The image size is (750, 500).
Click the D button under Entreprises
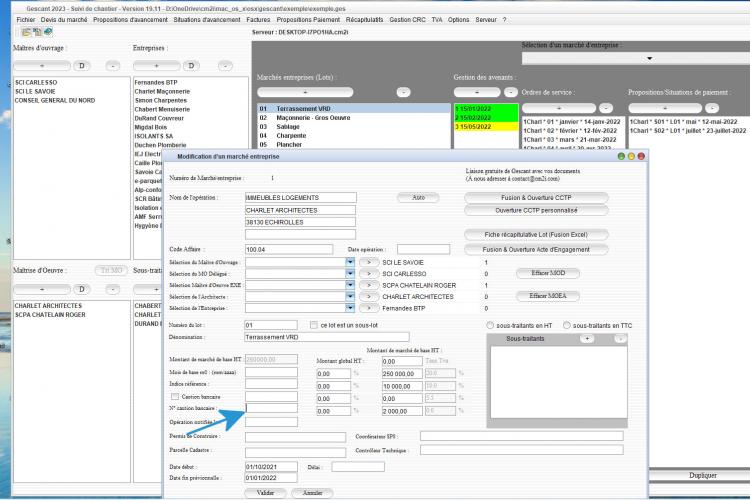pyautogui.click(x=191, y=66)
